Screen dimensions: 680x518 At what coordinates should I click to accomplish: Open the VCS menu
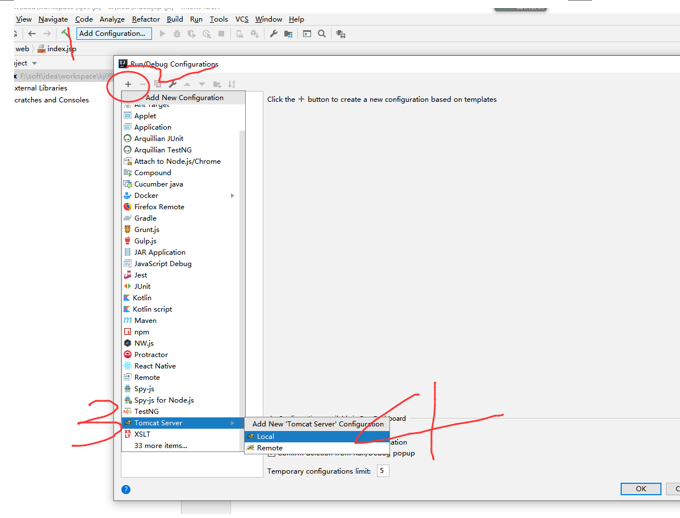tap(242, 19)
